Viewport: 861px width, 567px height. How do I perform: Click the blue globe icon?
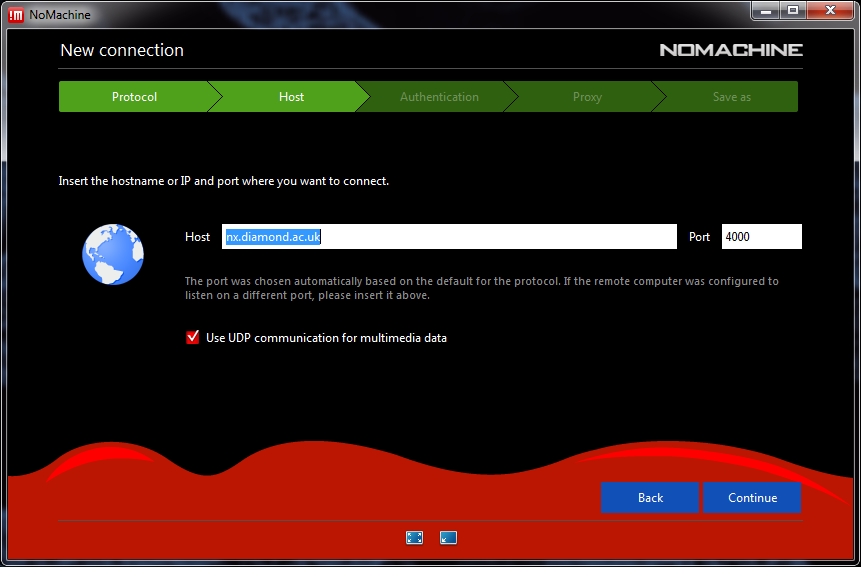coord(113,254)
